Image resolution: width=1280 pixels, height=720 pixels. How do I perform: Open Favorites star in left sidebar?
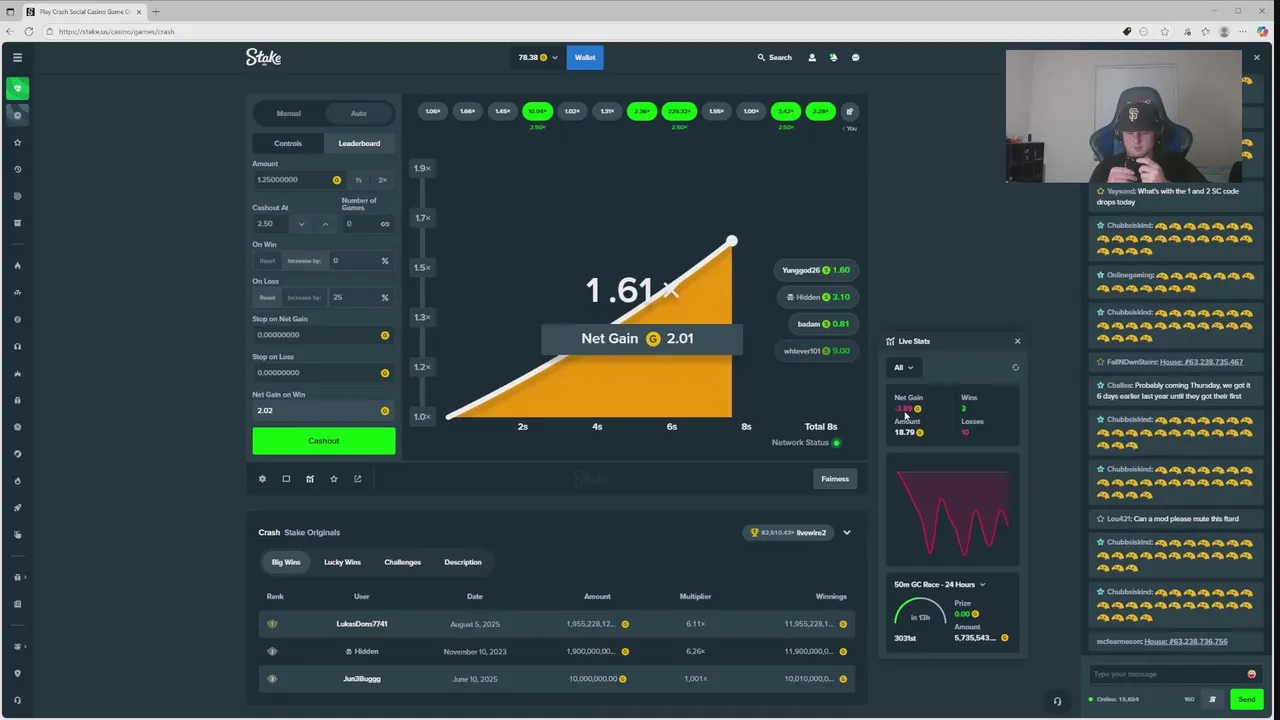click(17, 142)
